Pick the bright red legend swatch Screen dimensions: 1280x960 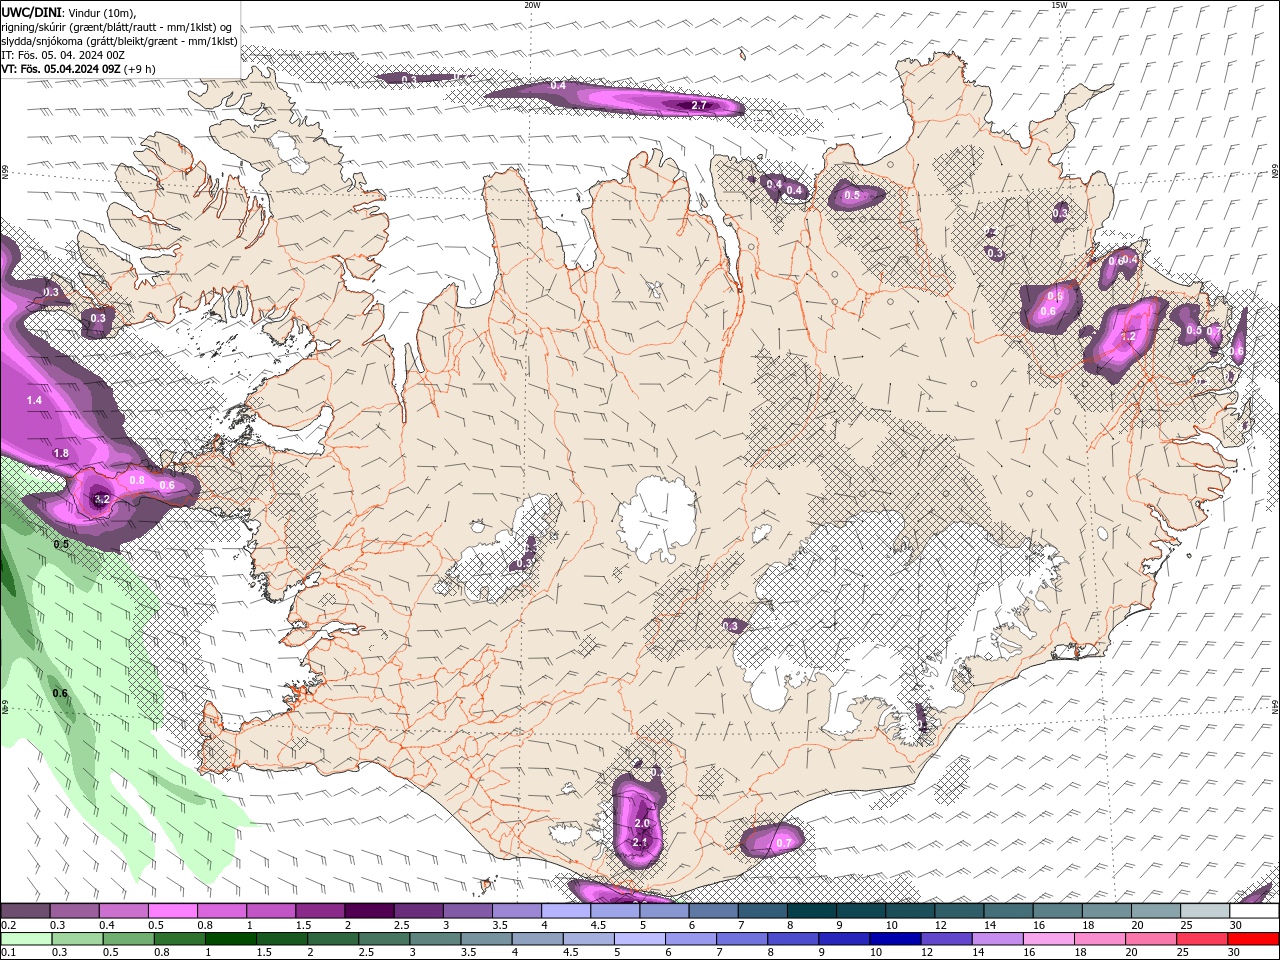tap(1253, 939)
